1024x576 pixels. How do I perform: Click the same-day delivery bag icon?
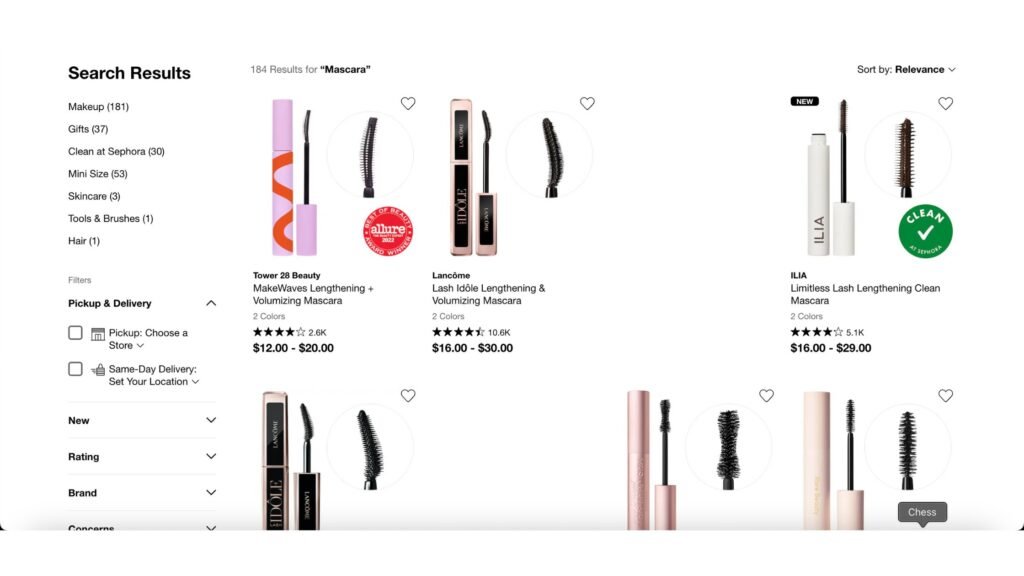pos(98,370)
